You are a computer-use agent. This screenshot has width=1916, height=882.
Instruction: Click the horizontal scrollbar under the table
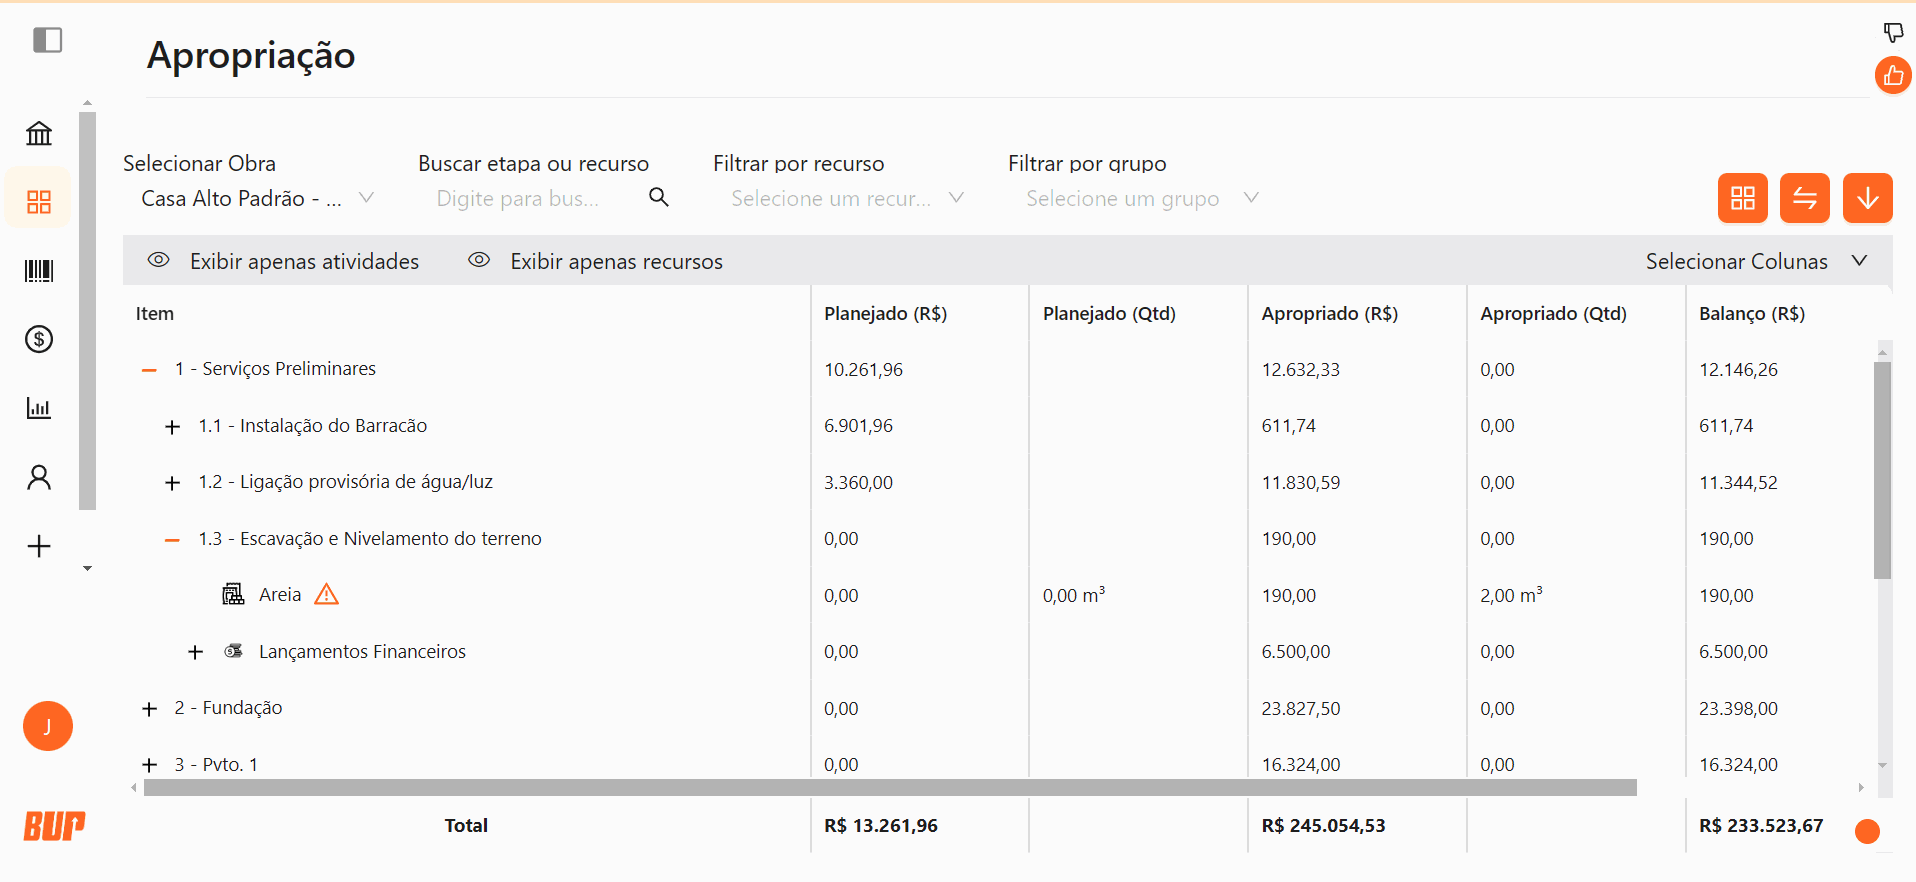(x=889, y=788)
